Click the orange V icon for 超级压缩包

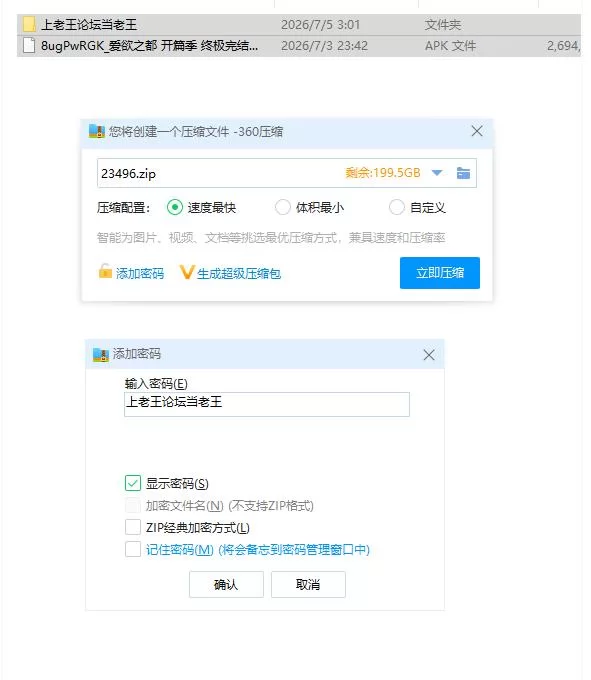coord(187,272)
